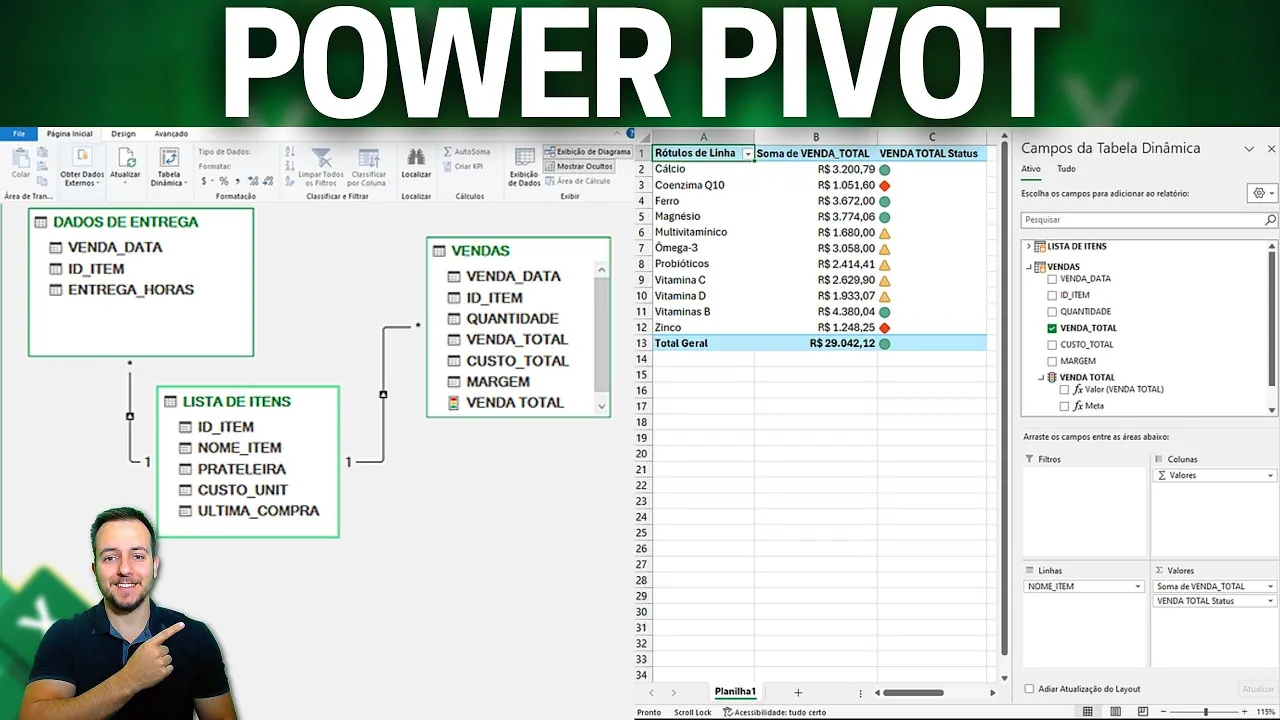
Task: Click the zoom slider handle
Action: [1206, 712]
